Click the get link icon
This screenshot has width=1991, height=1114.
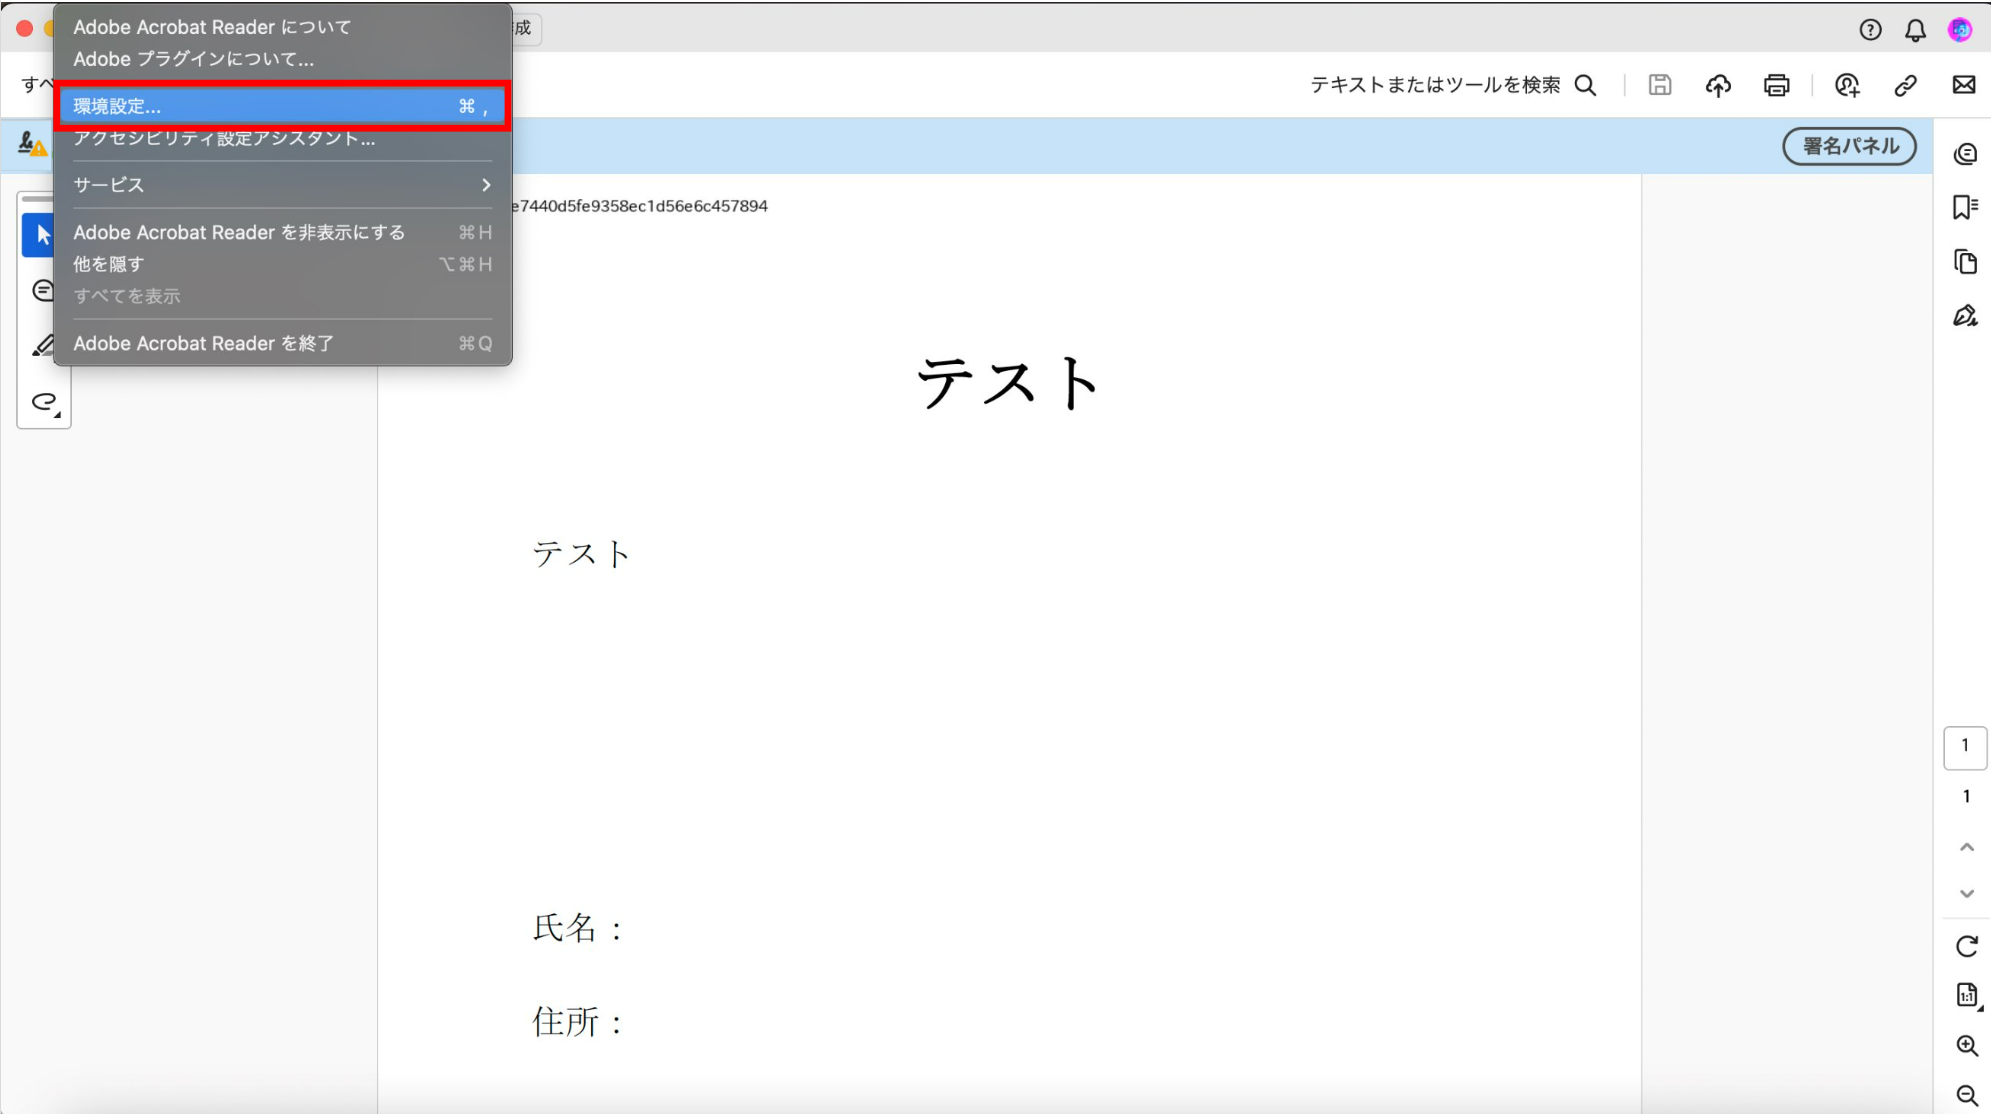tap(1904, 85)
